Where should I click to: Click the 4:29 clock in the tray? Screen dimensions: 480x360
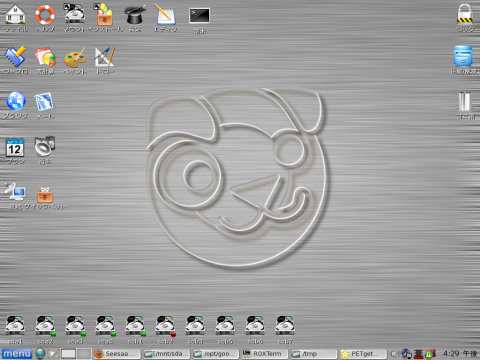(x=460, y=353)
